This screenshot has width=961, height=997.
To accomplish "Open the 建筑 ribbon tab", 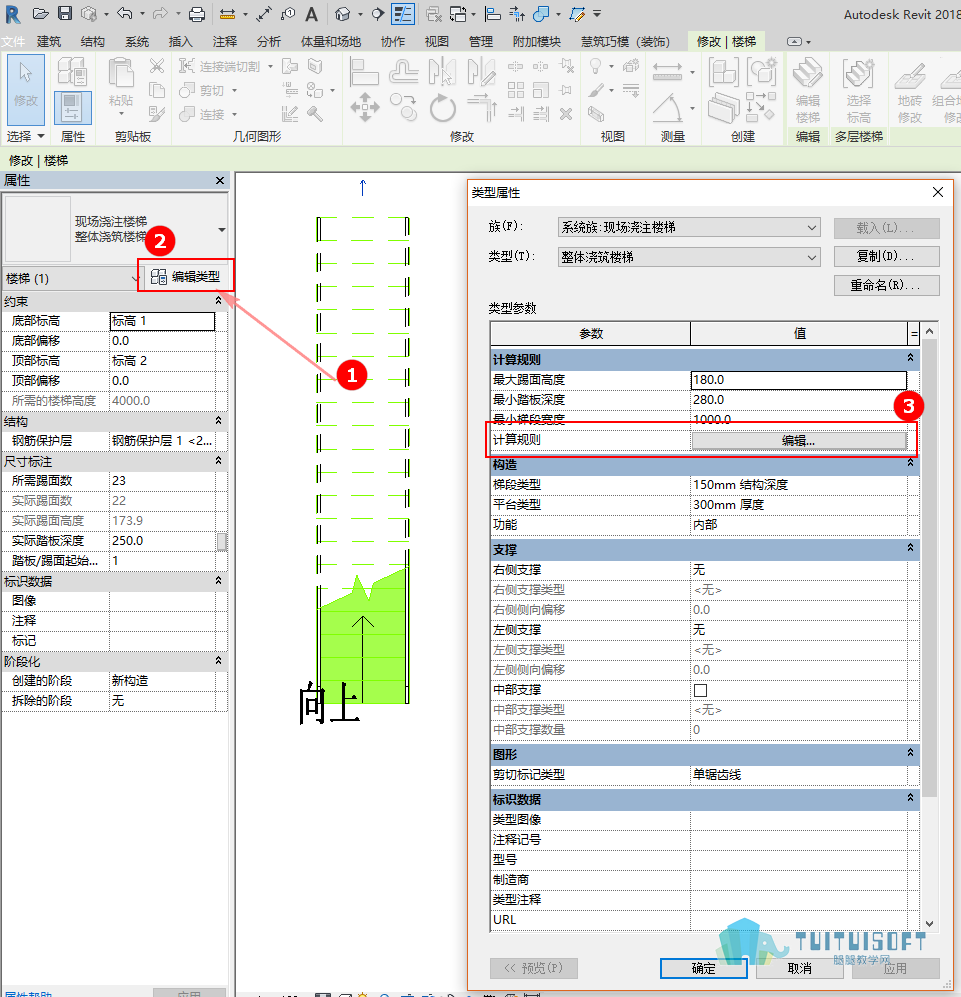I will [x=49, y=41].
